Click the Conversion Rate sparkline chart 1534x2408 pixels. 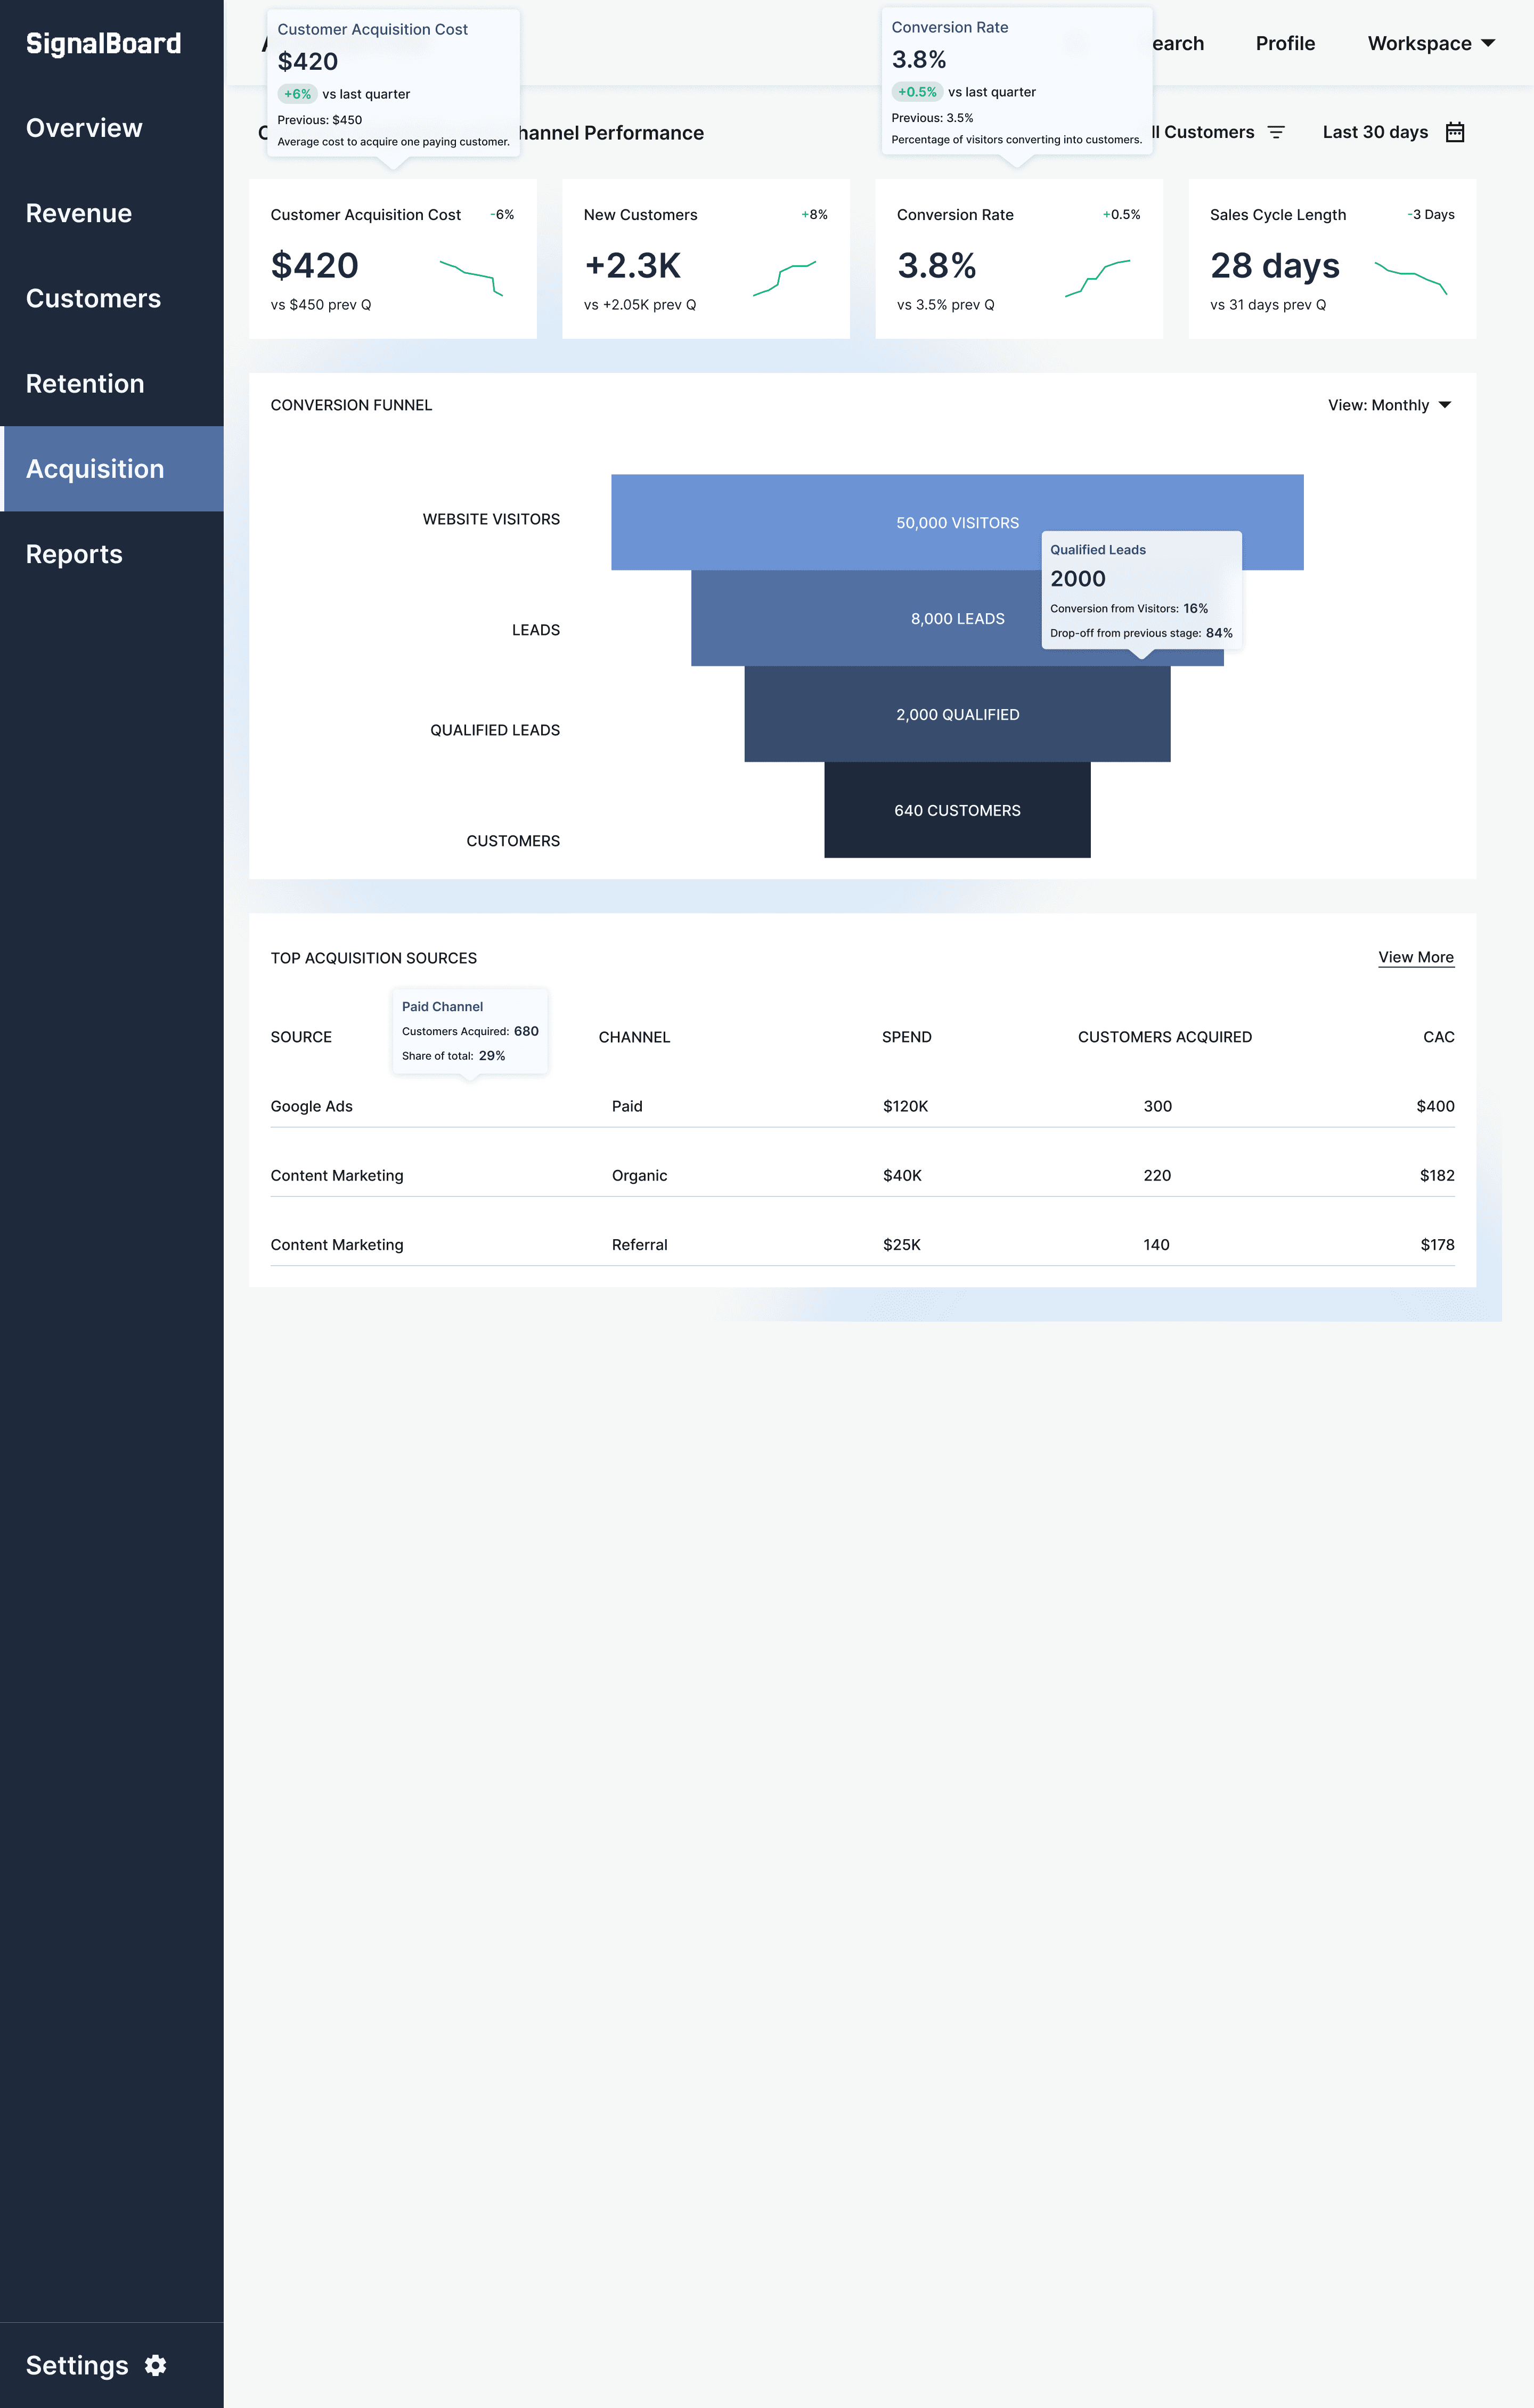point(1097,277)
